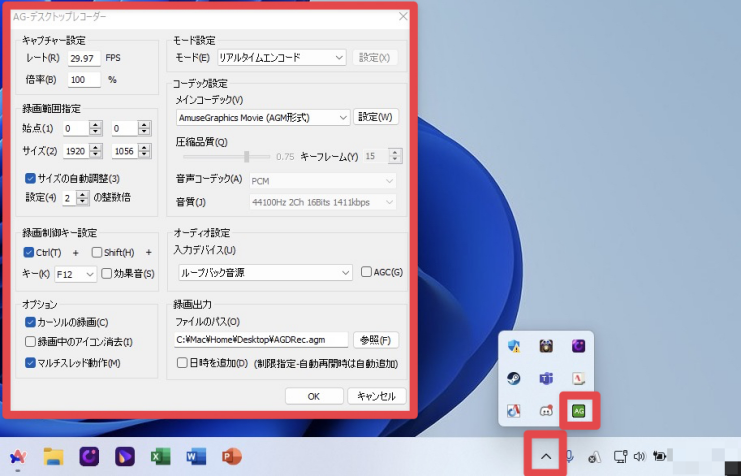Open PowerPoint from the taskbar
This screenshot has height=476, width=742.
pos(232,456)
